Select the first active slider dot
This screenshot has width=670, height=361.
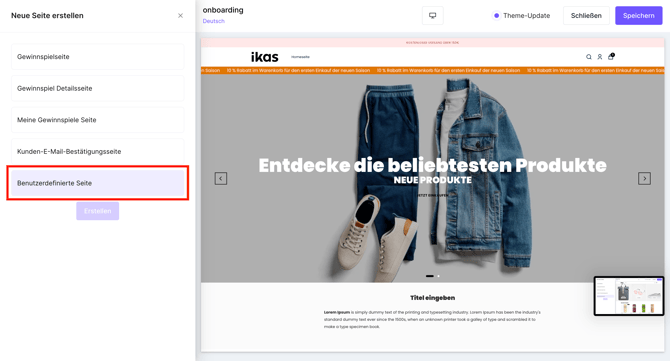tap(429, 276)
